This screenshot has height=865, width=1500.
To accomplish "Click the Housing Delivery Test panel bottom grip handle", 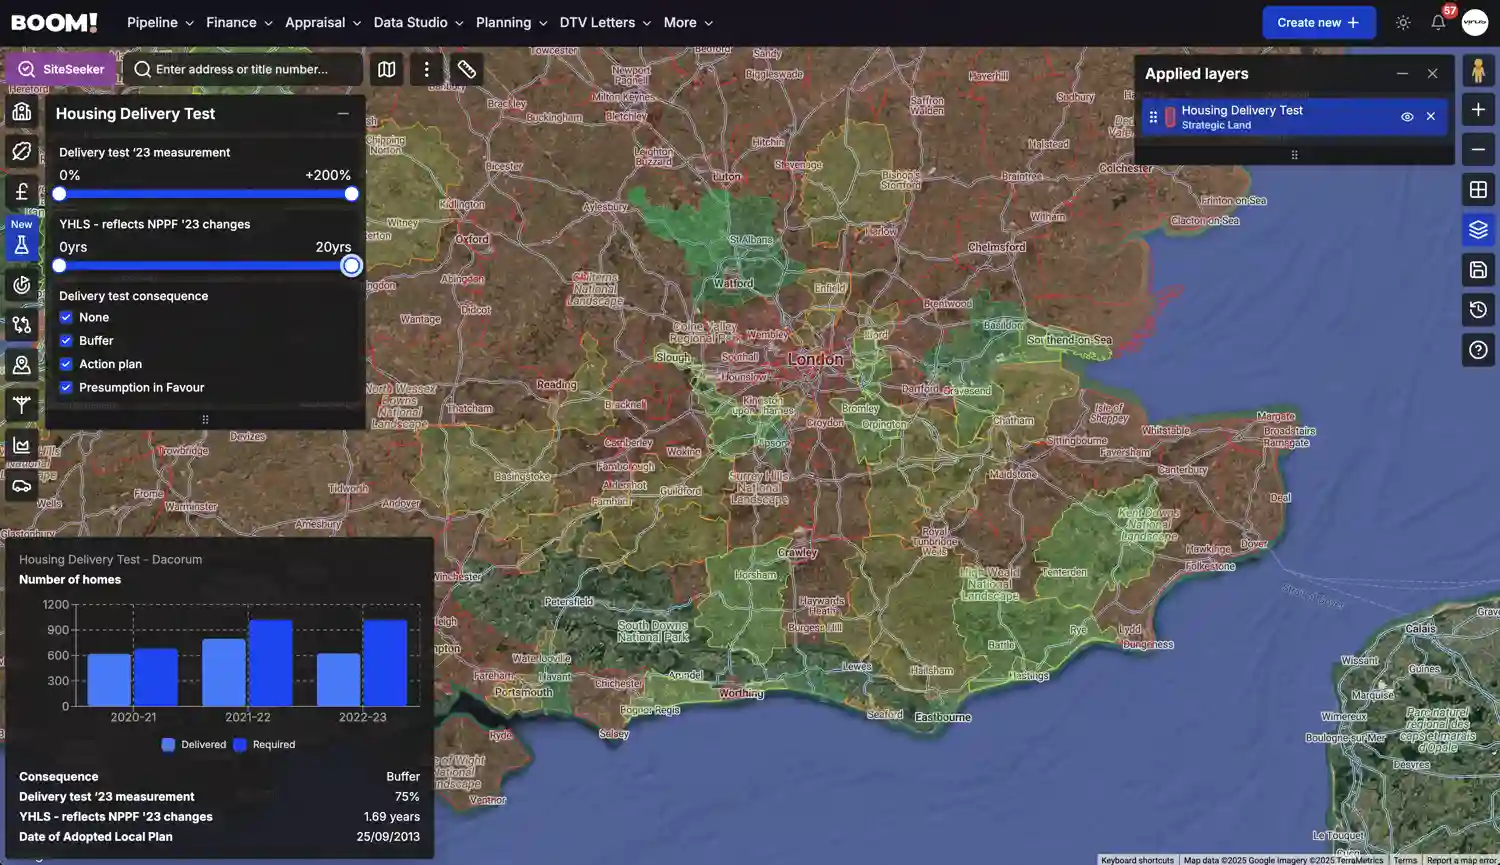I will click(x=205, y=420).
